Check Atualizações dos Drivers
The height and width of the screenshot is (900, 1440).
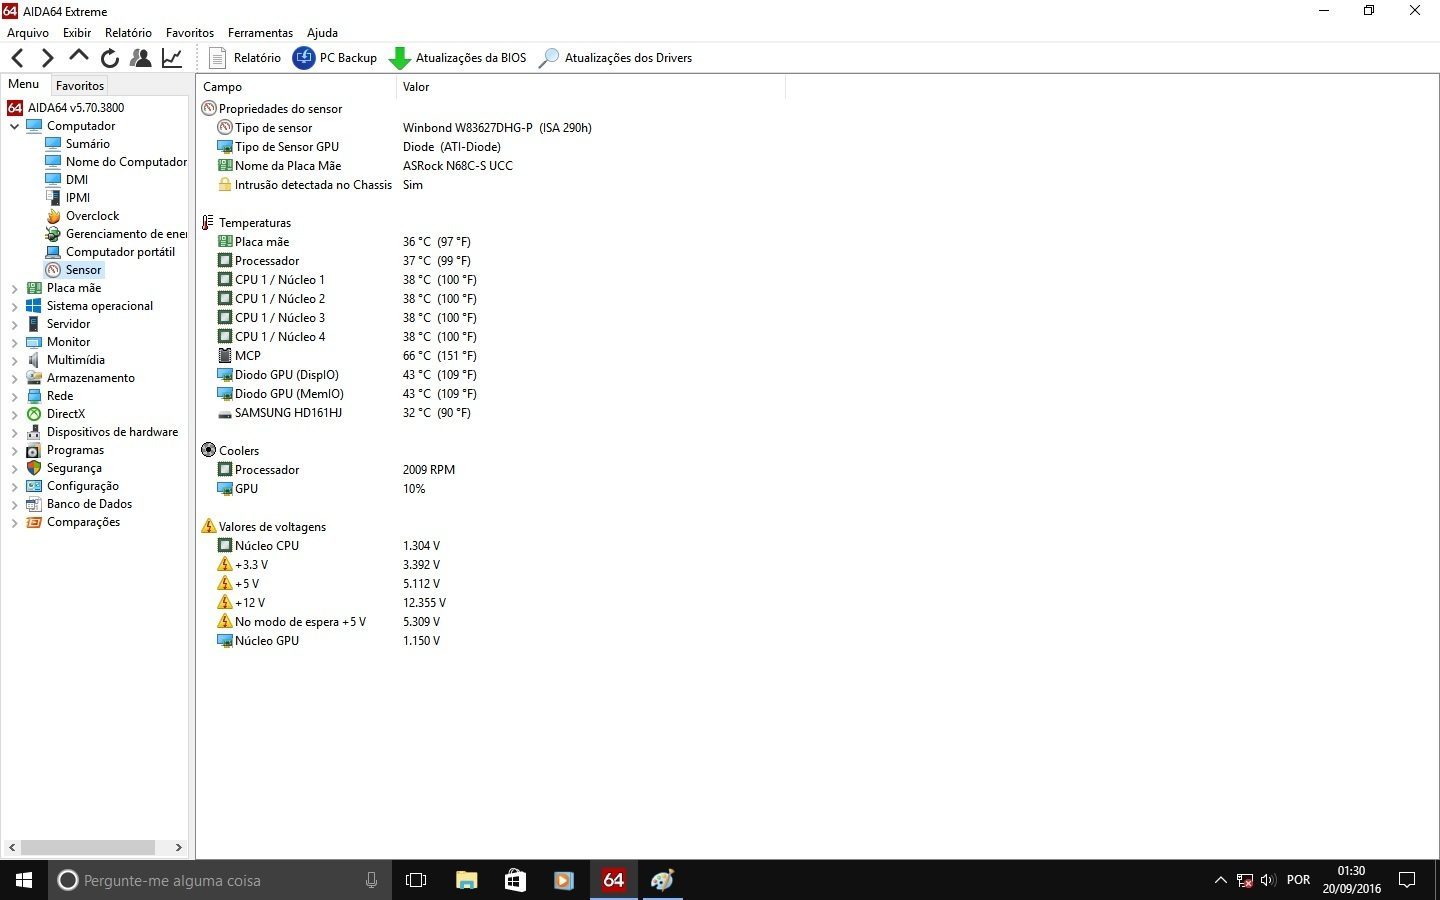[615, 58]
